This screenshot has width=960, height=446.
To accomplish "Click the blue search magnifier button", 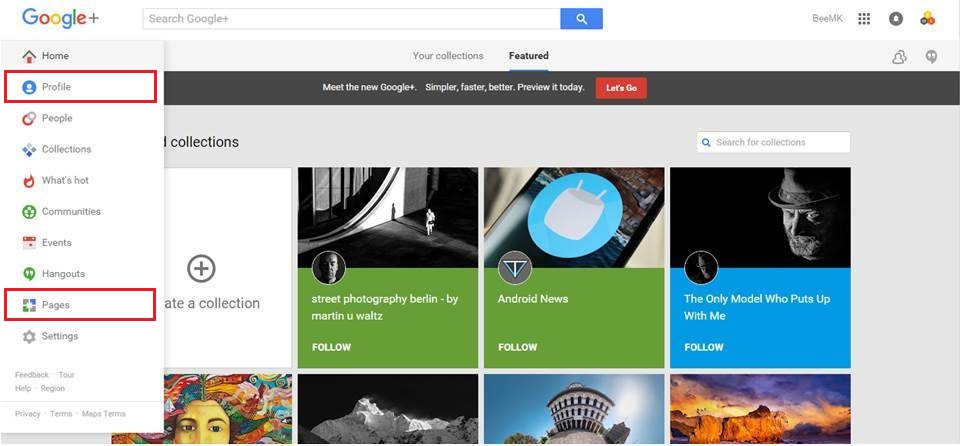I will pos(581,18).
